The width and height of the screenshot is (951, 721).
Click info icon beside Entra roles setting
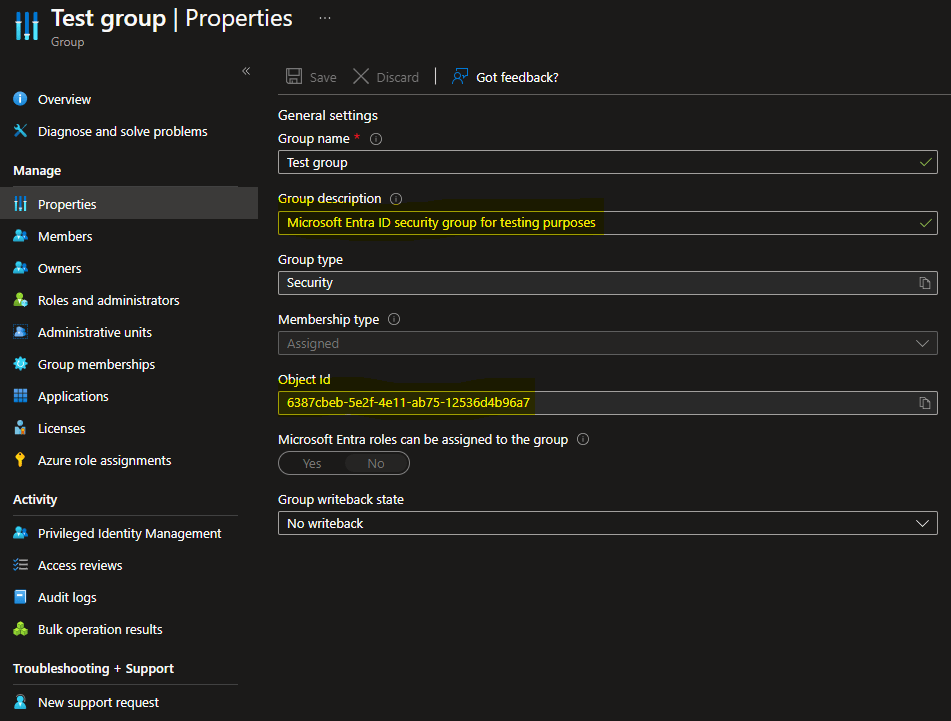(x=583, y=439)
